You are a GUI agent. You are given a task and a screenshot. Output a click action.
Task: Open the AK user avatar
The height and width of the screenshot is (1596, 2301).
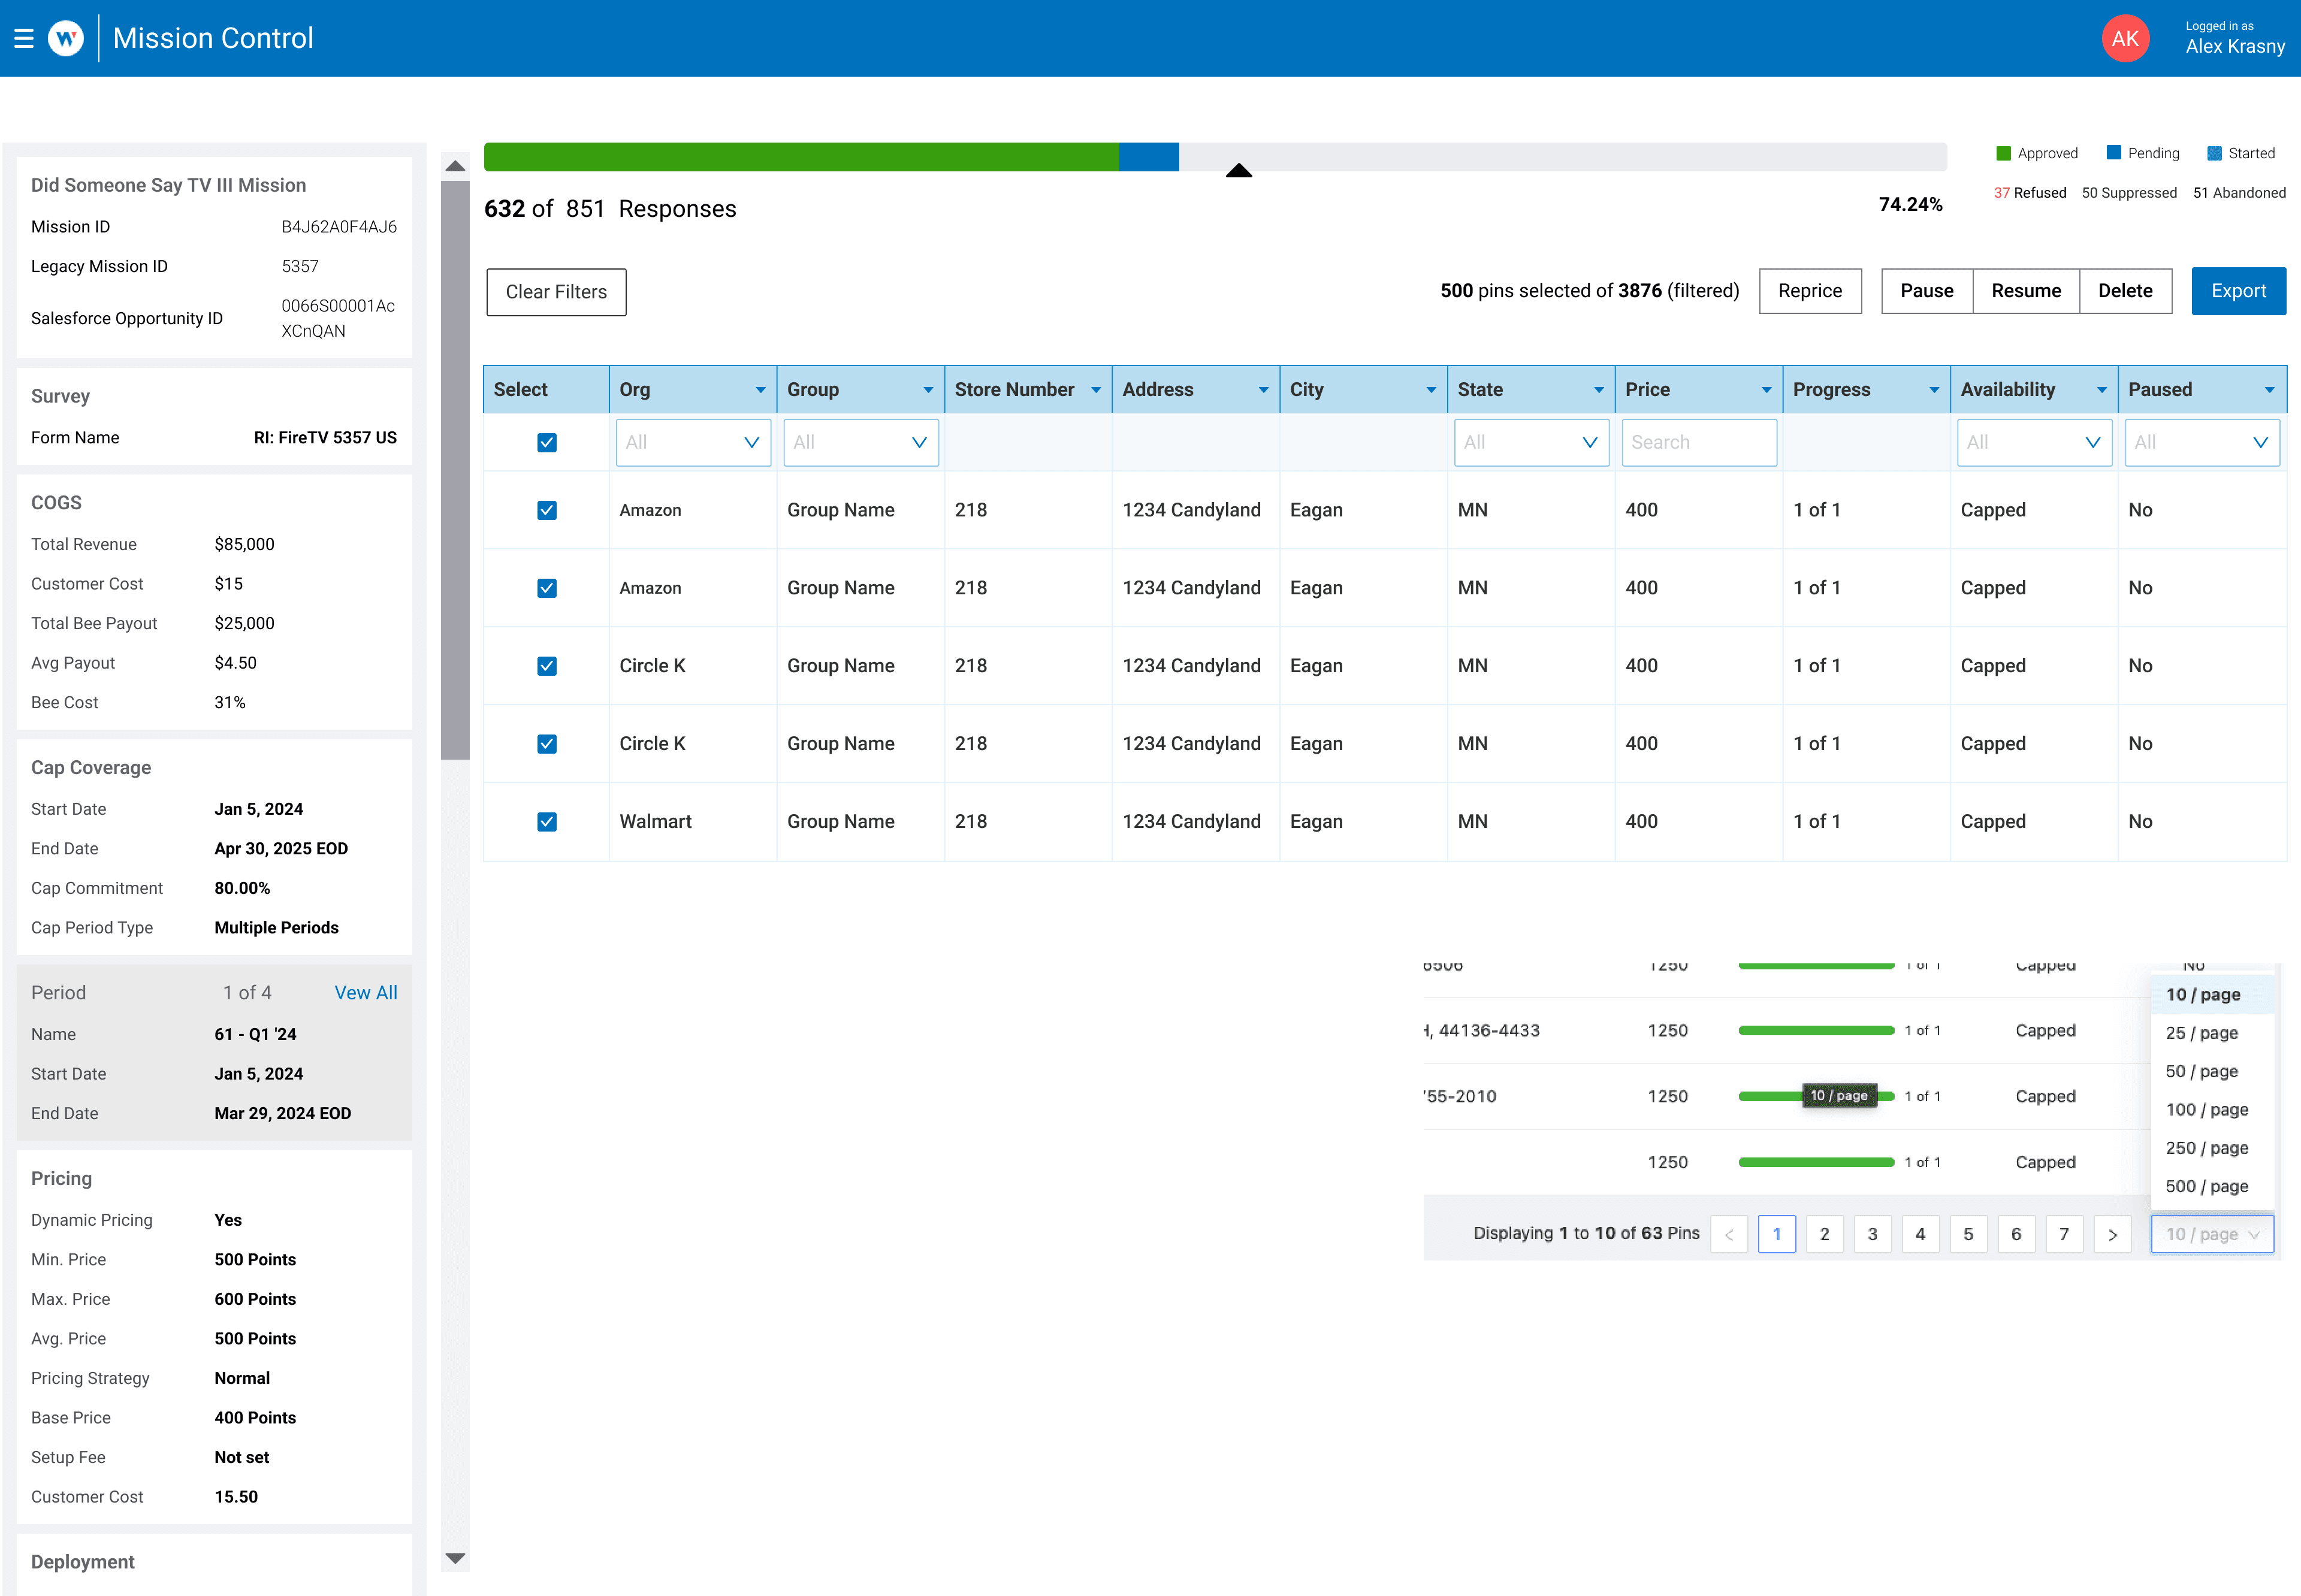coord(2125,38)
